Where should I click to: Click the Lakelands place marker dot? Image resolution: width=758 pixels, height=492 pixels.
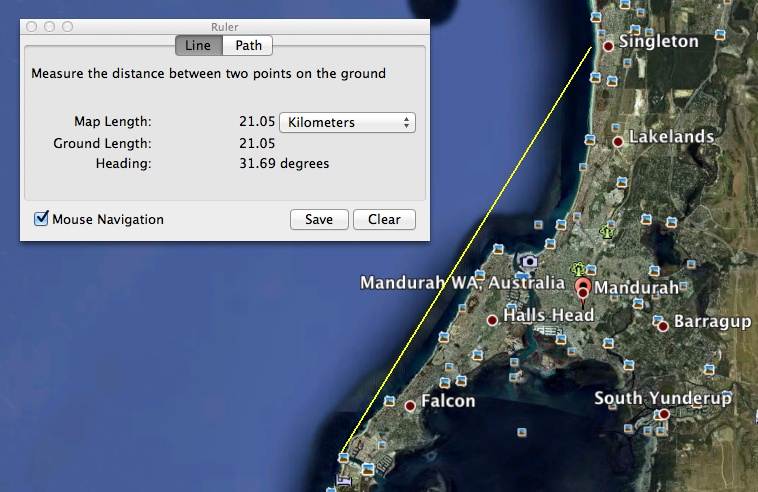pyautogui.click(x=618, y=141)
